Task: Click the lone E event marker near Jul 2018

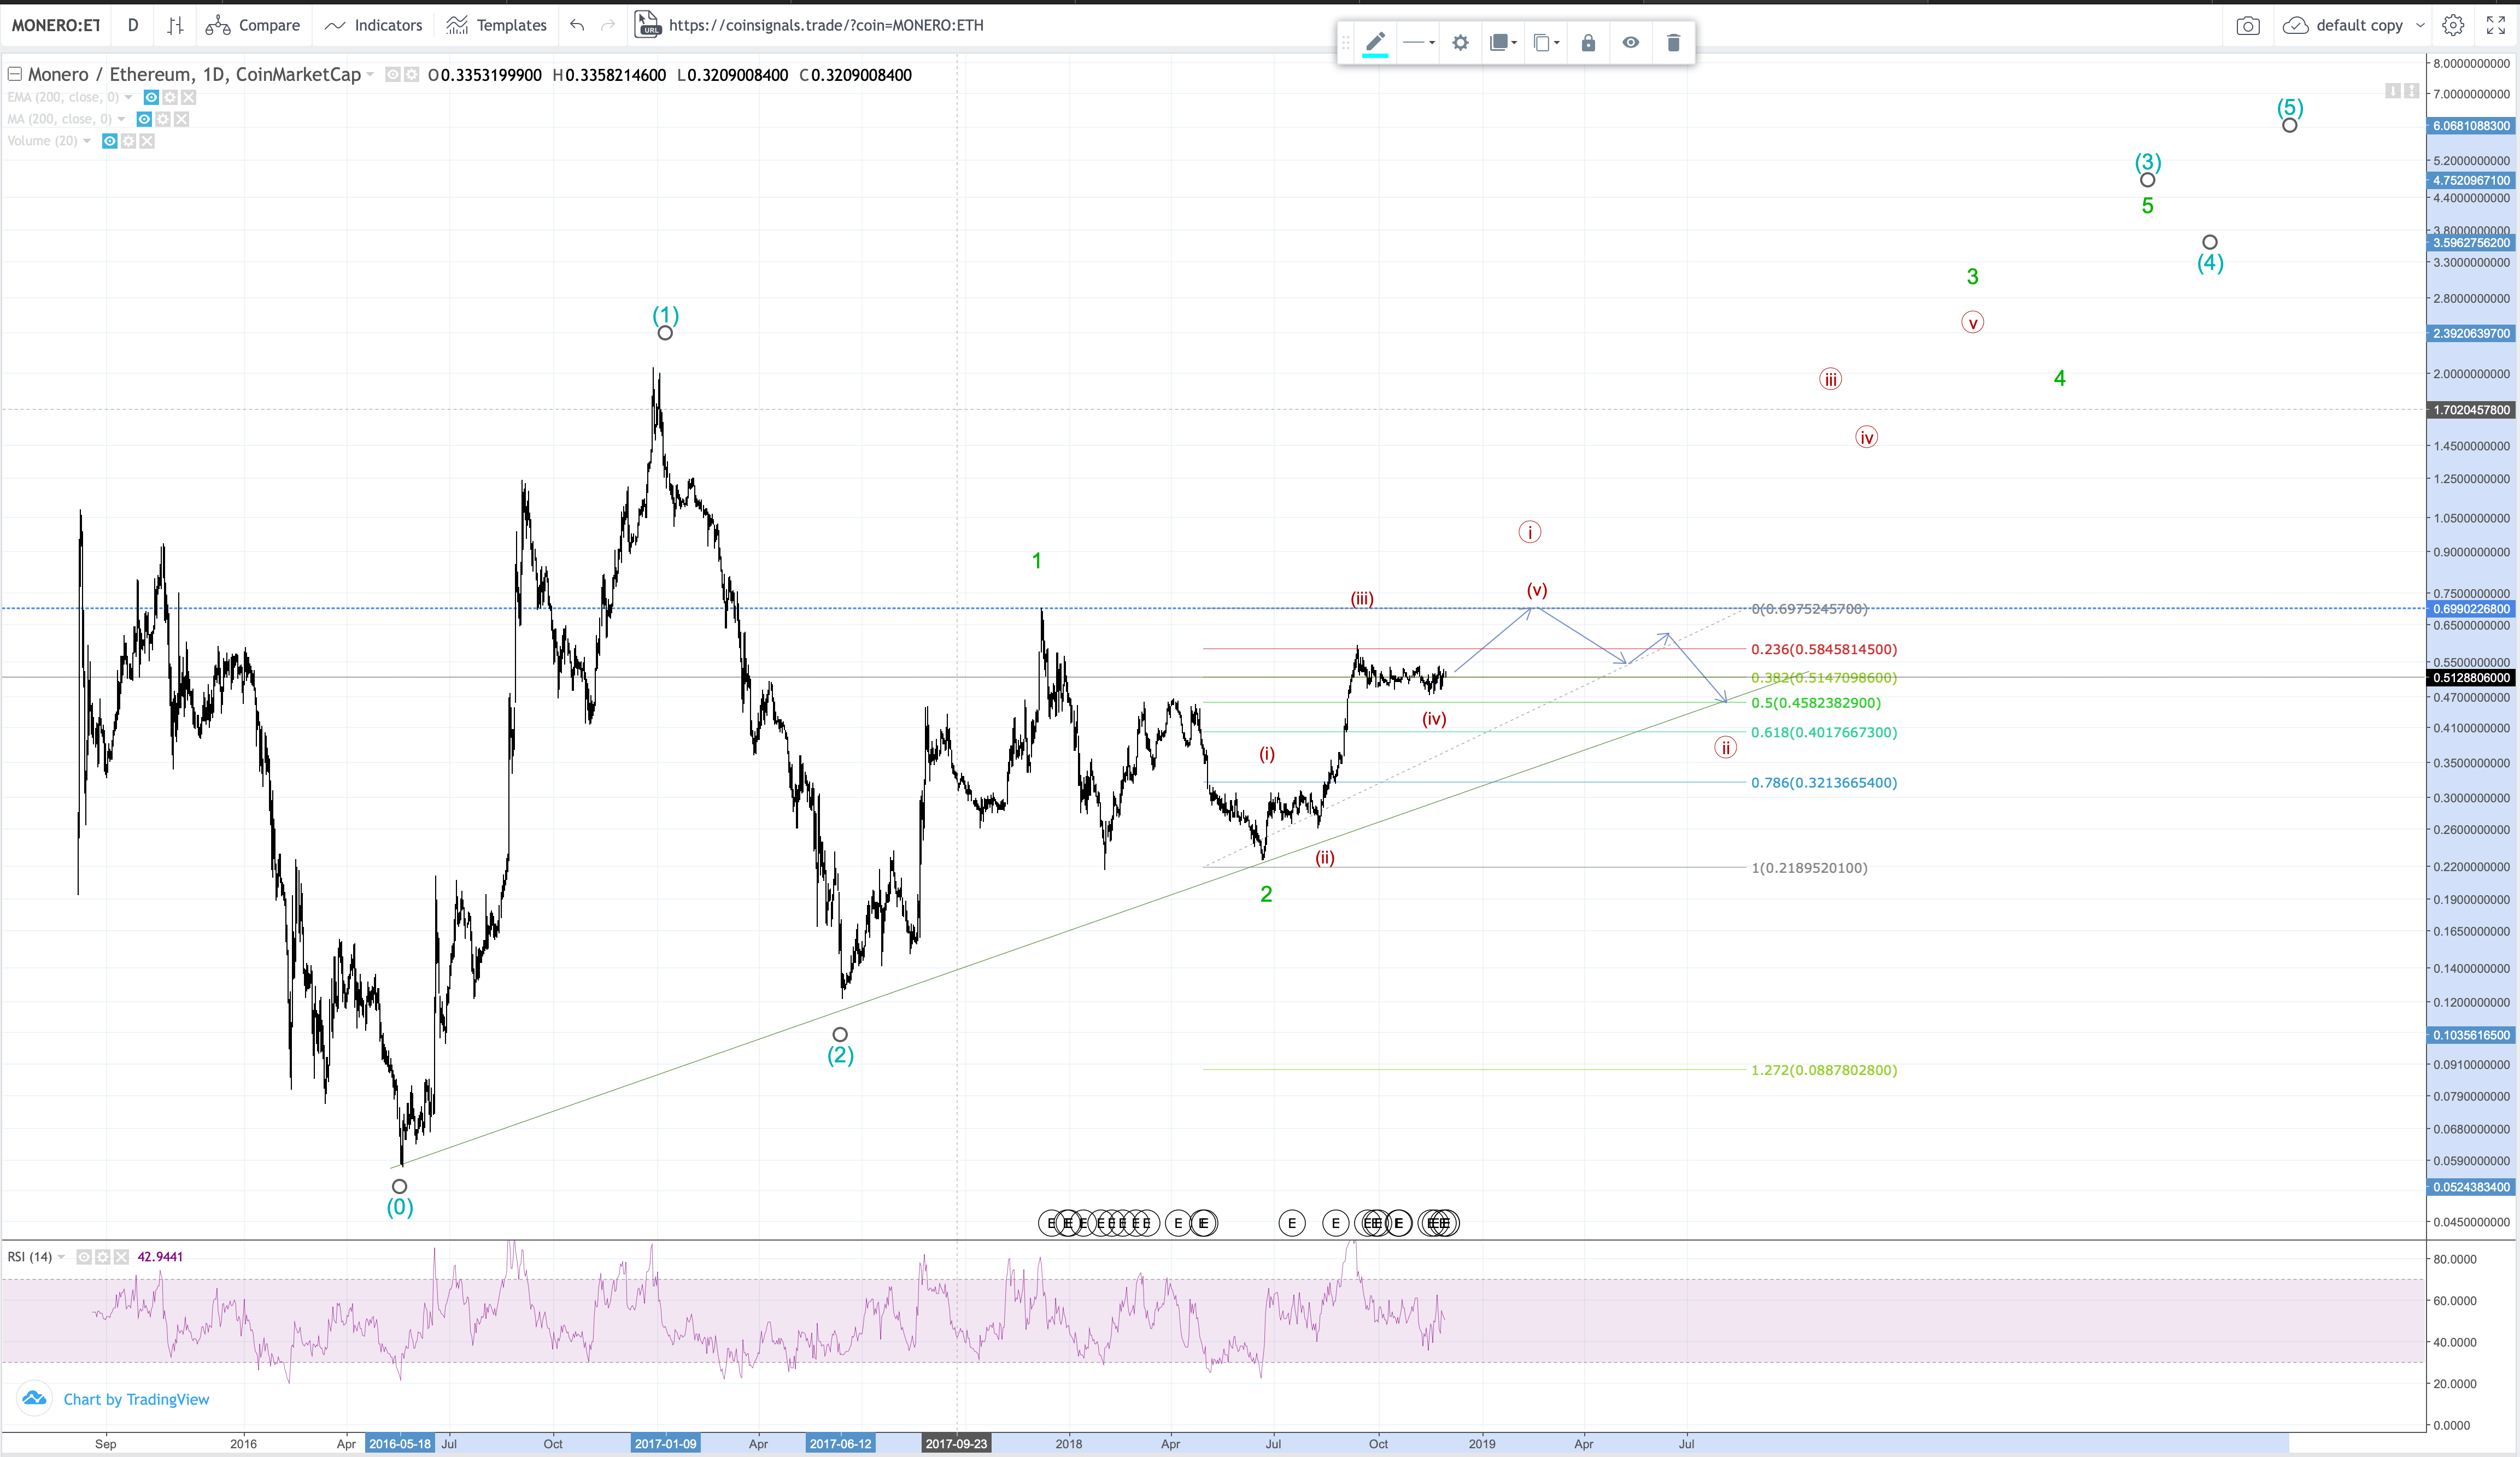Action: click(x=1291, y=1223)
